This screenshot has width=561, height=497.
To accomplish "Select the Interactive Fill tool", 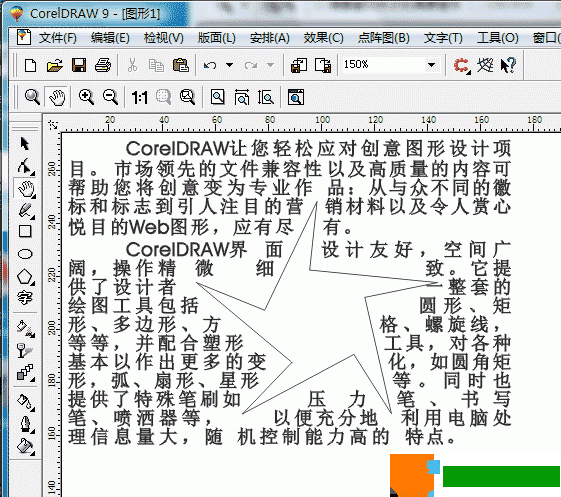I will (x=26, y=328).
